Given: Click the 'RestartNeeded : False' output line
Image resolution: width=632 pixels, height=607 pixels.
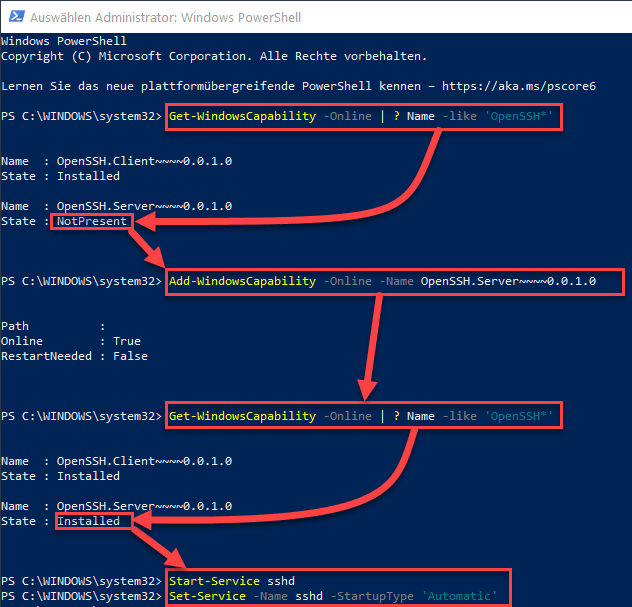Looking at the screenshot, I should click(x=74, y=356).
